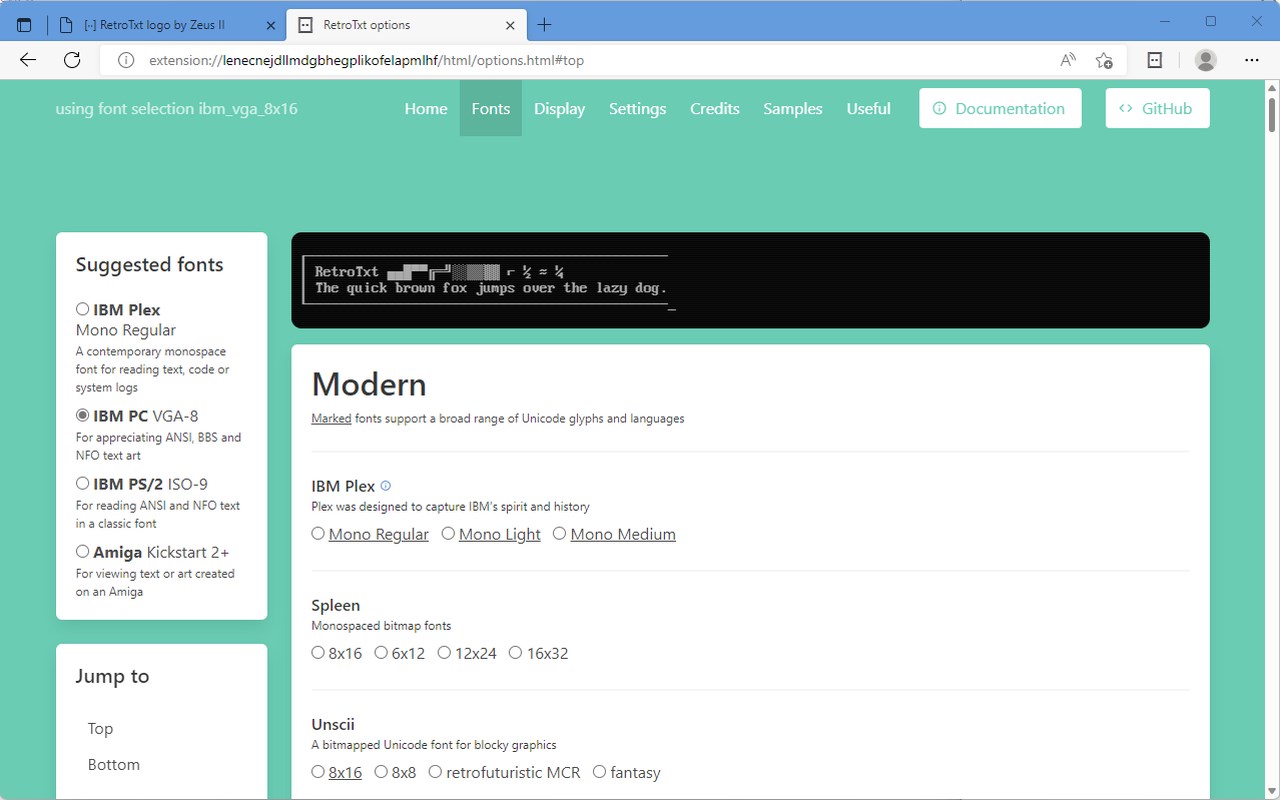Click the font preview sample box
Image resolution: width=1280 pixels, height=800 pixels.
(x=750, y=280)
